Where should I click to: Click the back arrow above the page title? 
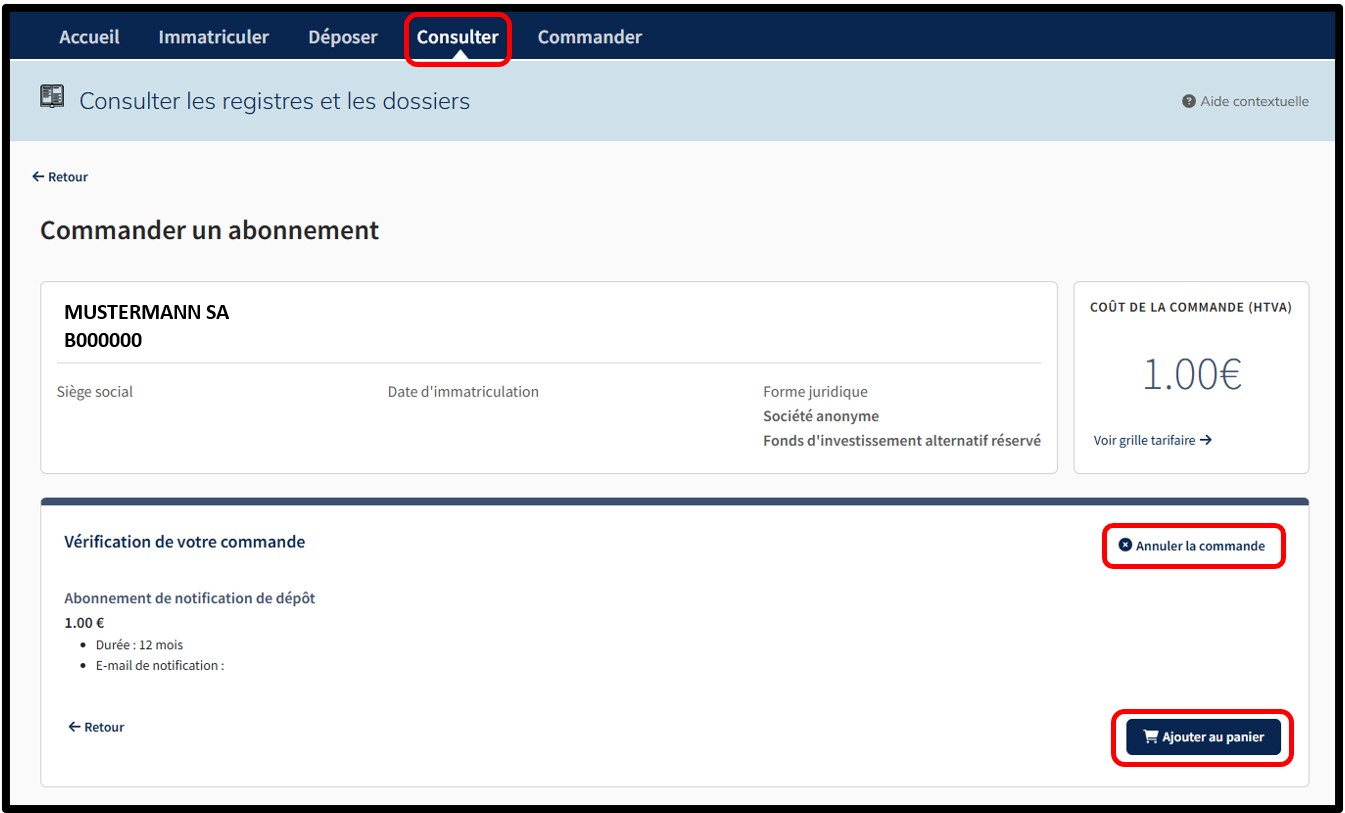point(38,177)
